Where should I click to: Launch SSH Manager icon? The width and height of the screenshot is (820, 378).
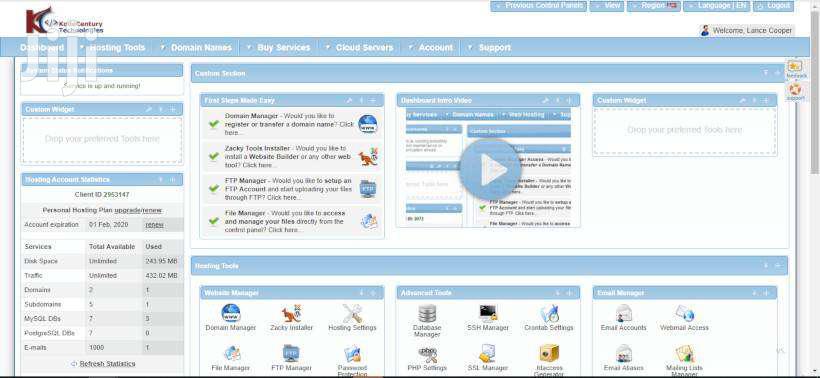pos(488,313)
